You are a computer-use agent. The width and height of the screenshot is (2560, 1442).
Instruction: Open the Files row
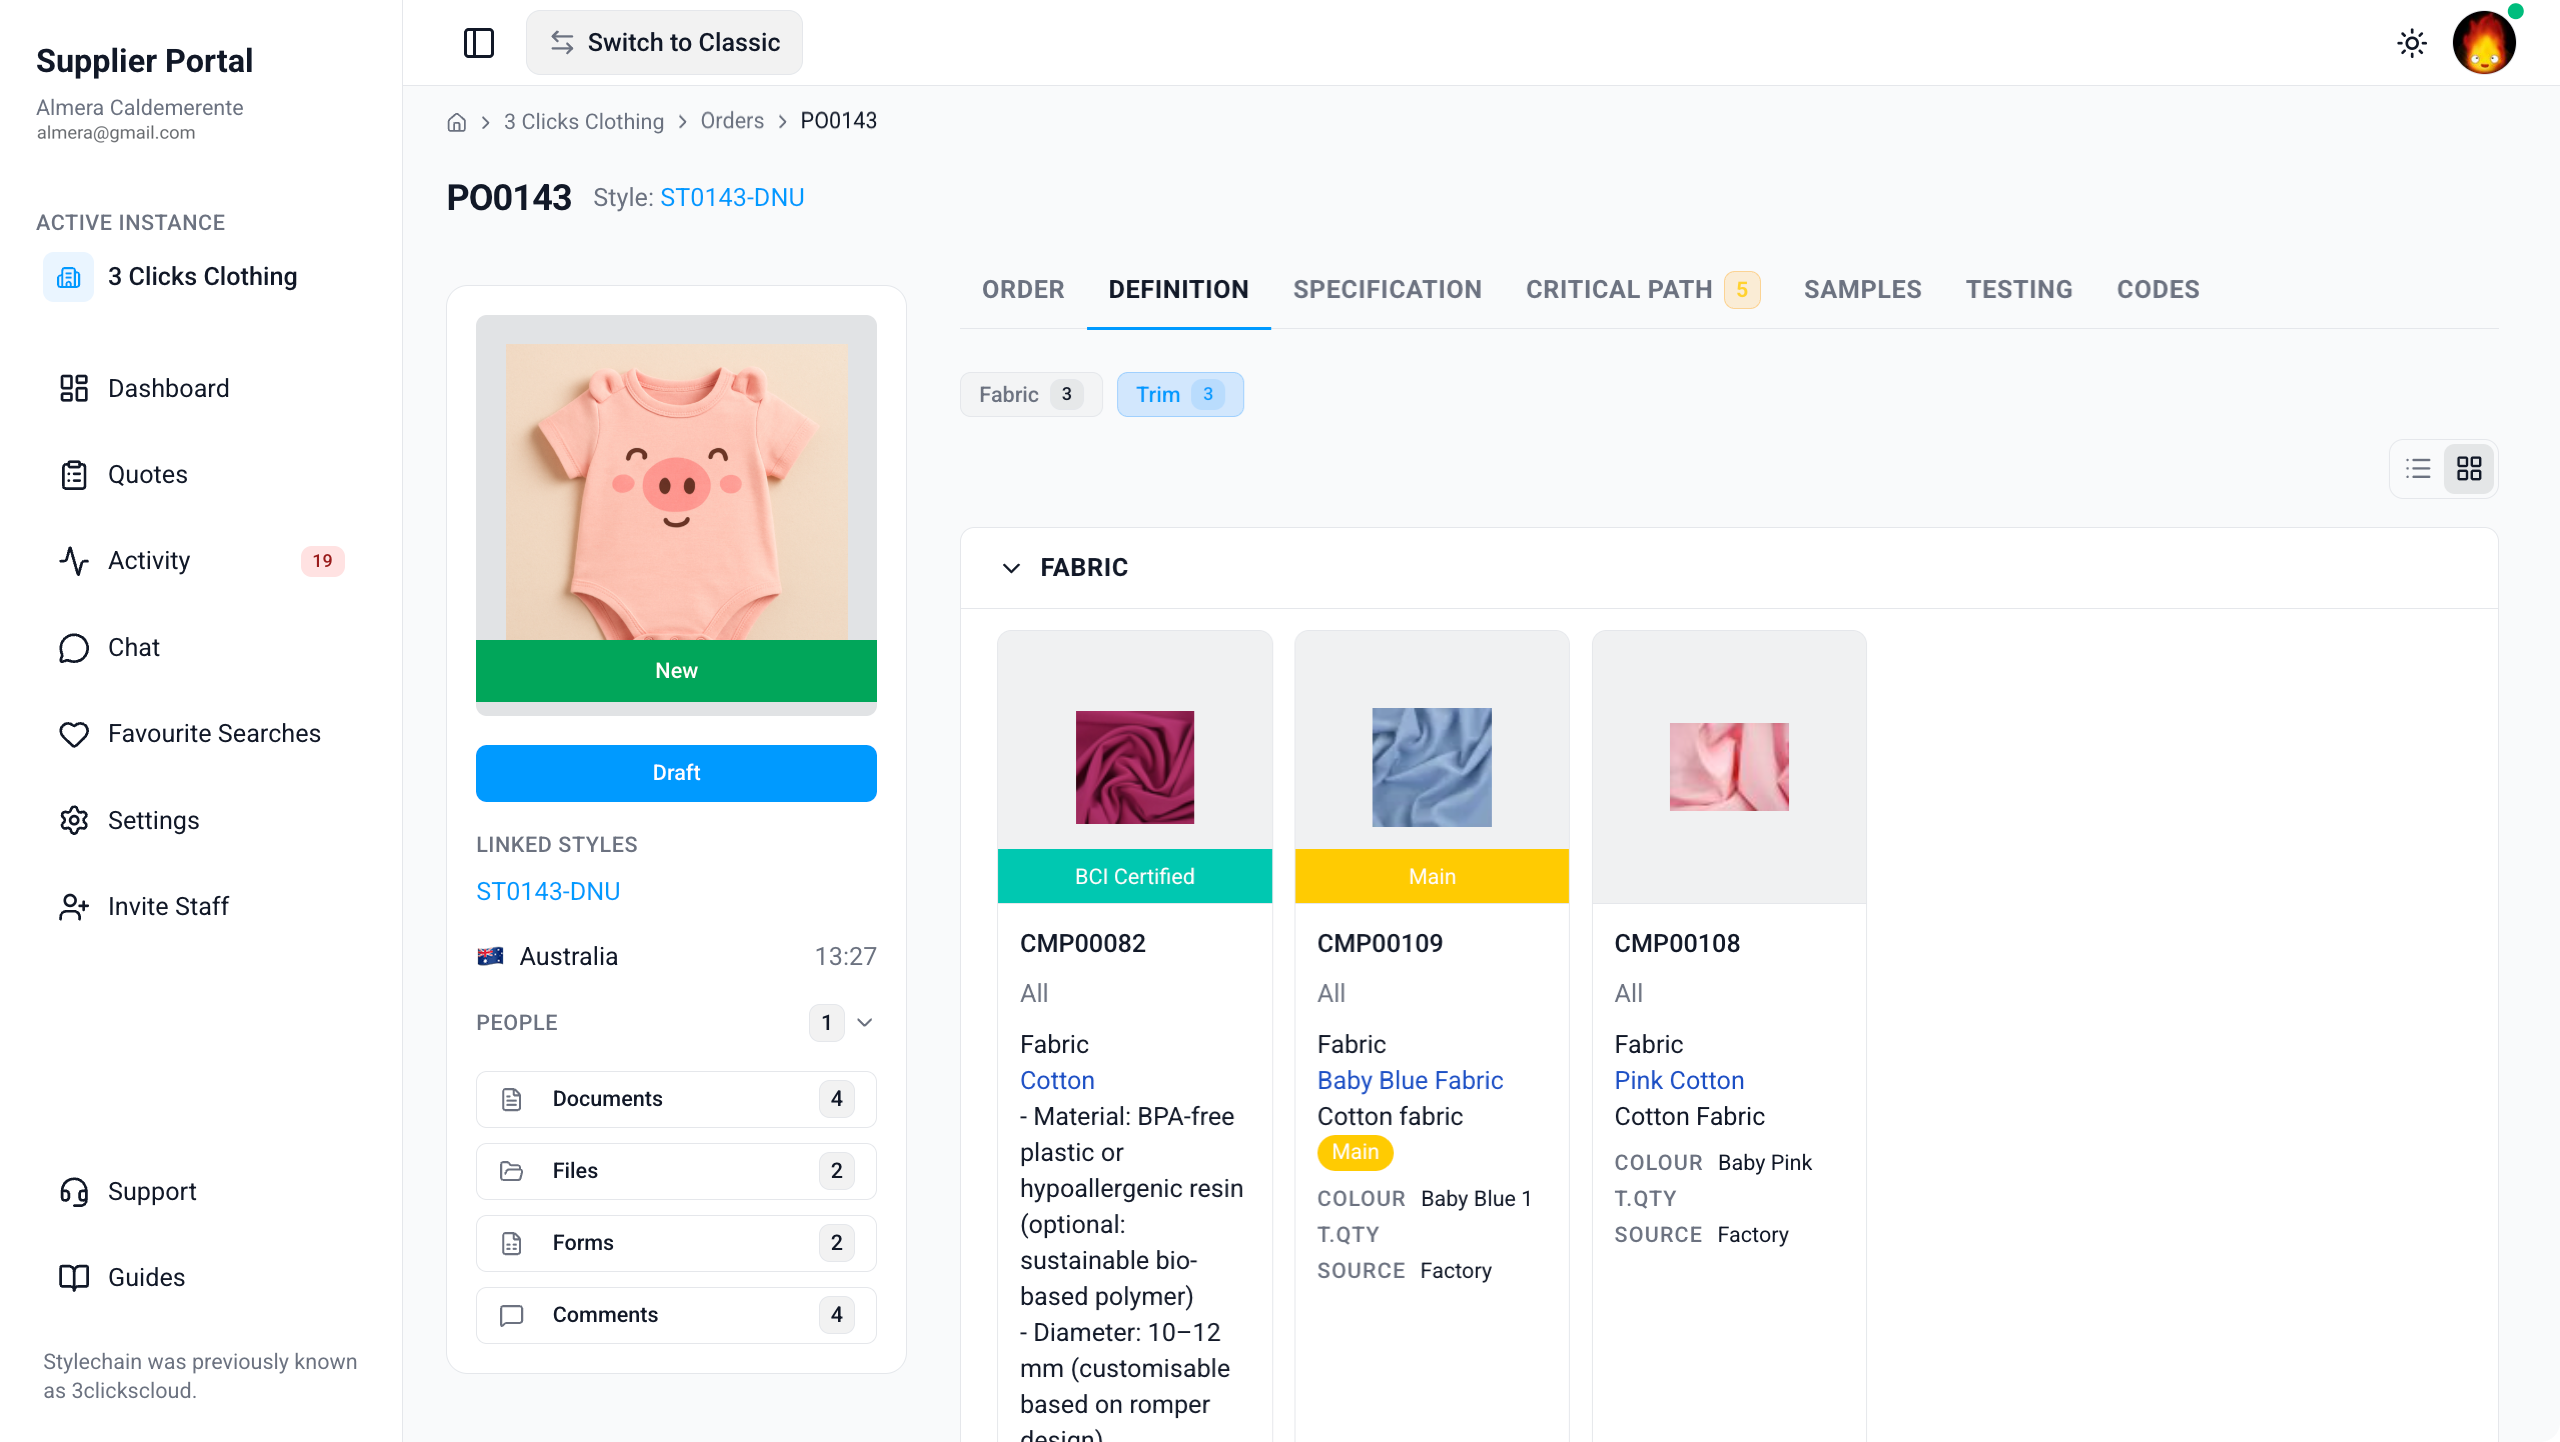[676, 1171]
